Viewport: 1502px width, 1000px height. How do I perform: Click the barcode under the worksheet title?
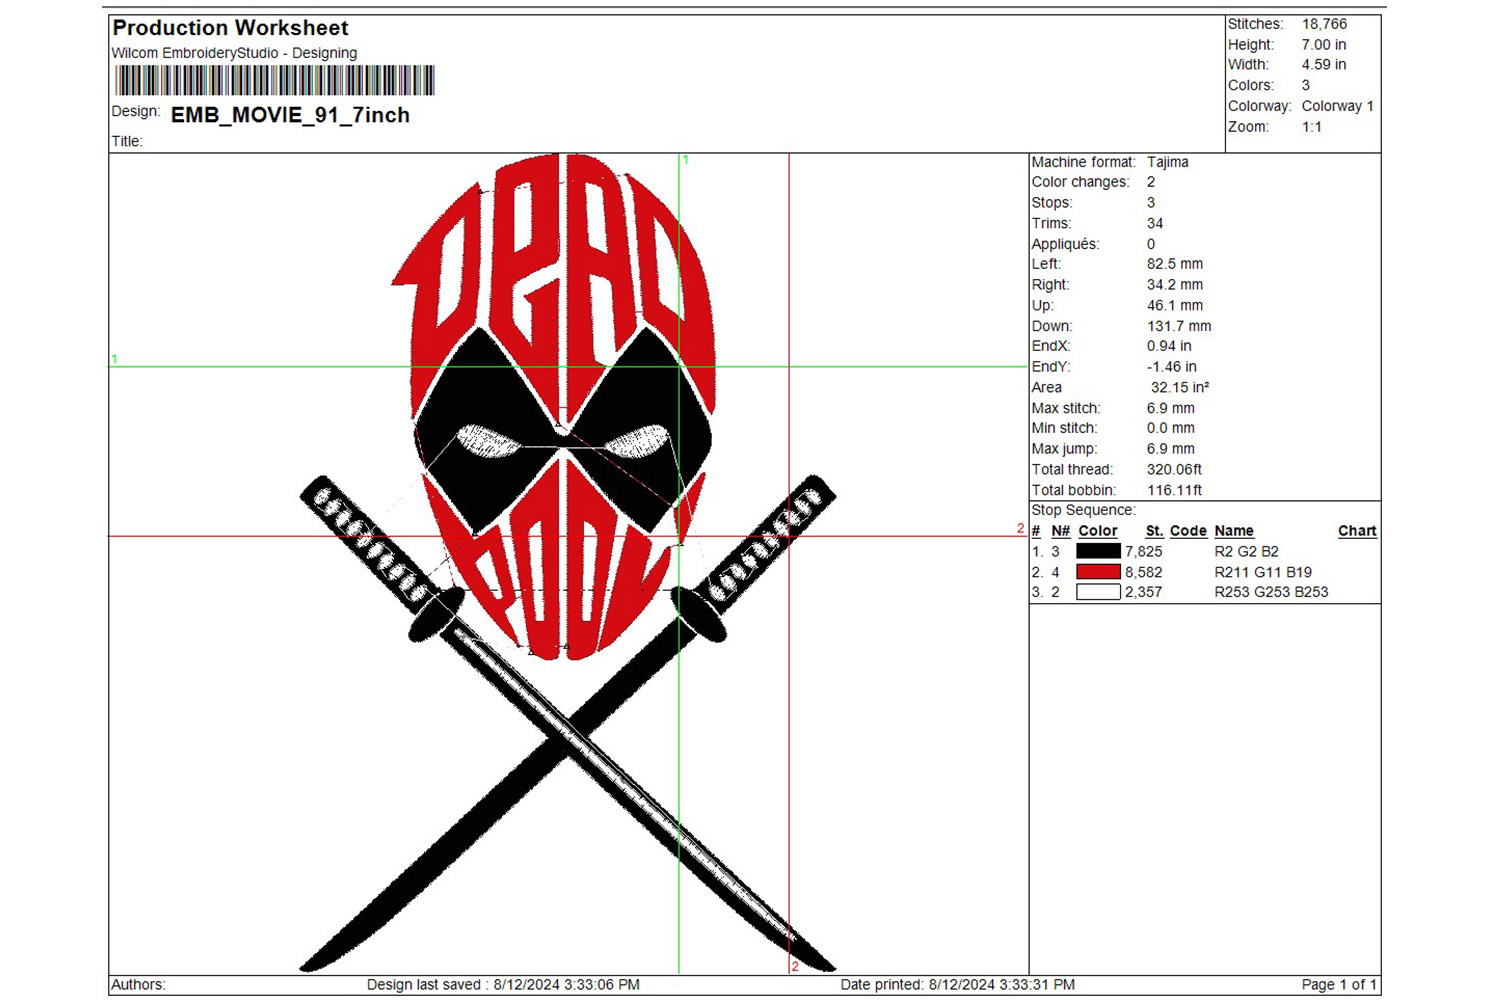click(274, 81)
